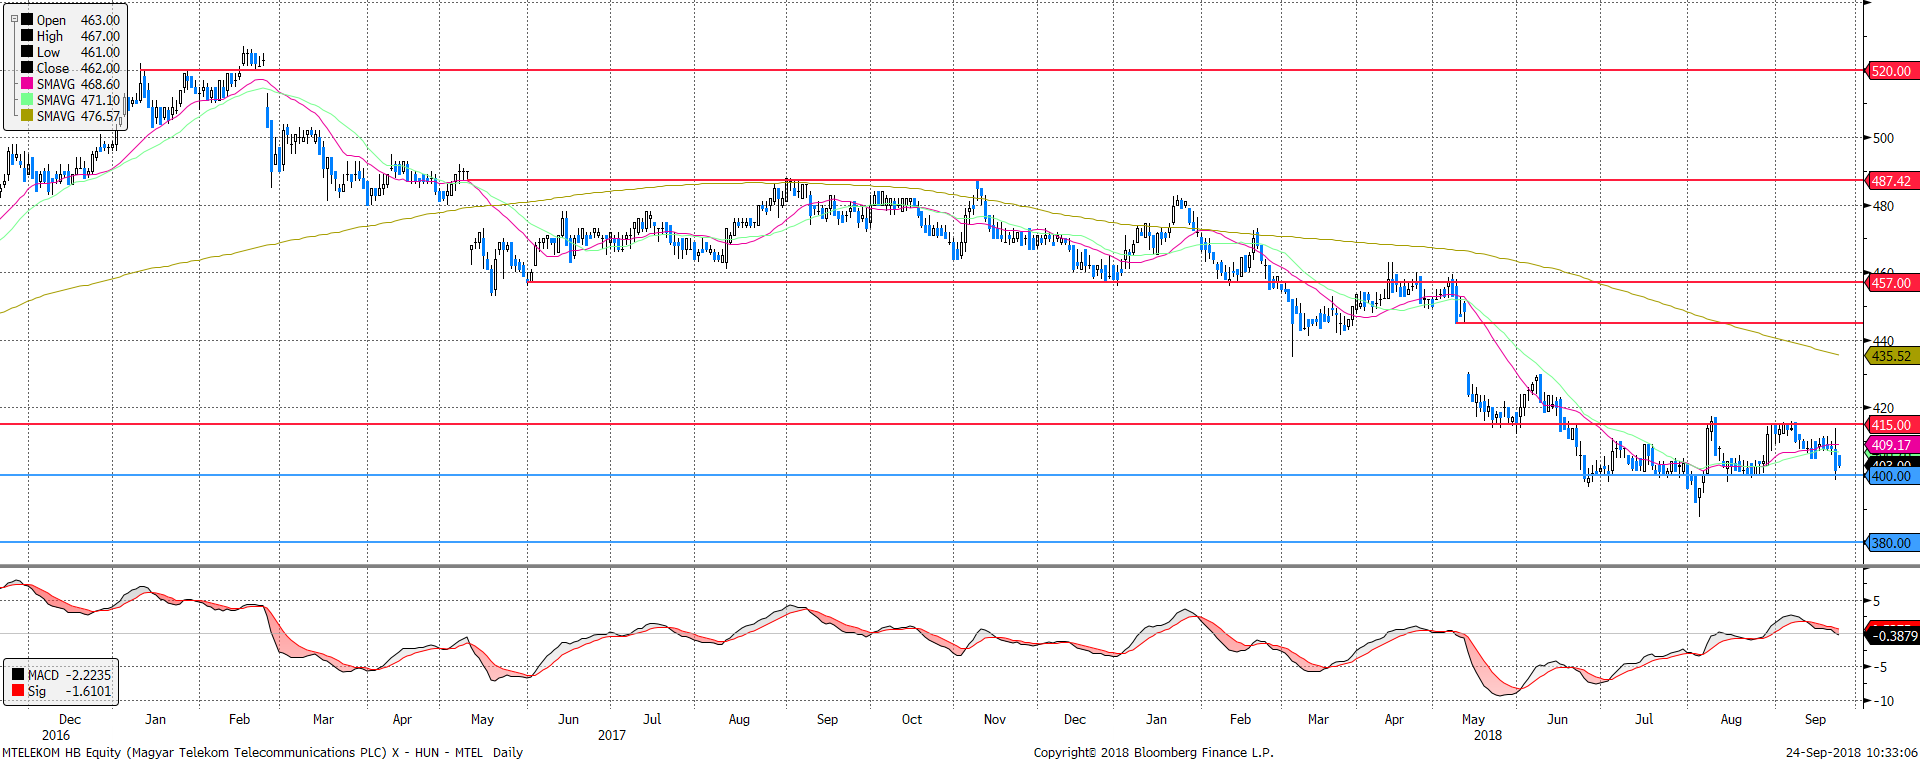Click the black Low color swatch
The image size is (1920, 761).
(x=27, y=51)
